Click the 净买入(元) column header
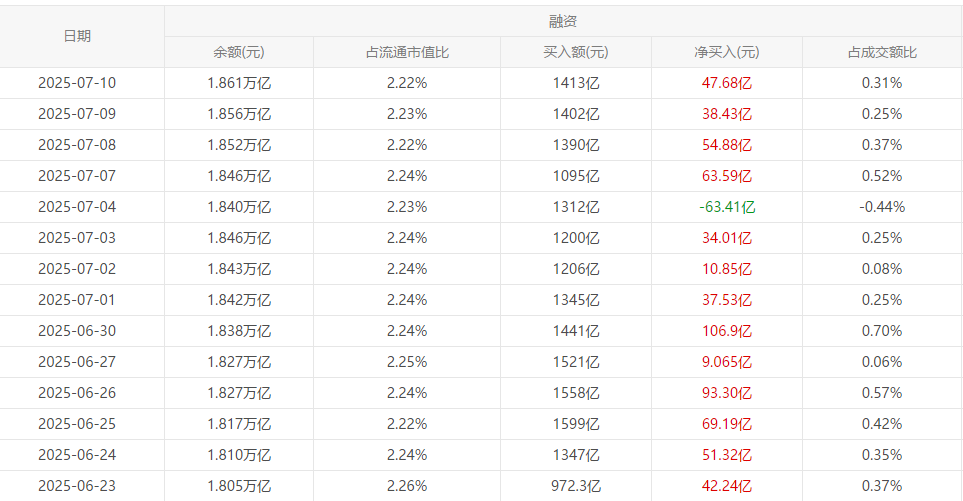Image resolution: width=963 pixels, height=501 pixels. point(727,52)
